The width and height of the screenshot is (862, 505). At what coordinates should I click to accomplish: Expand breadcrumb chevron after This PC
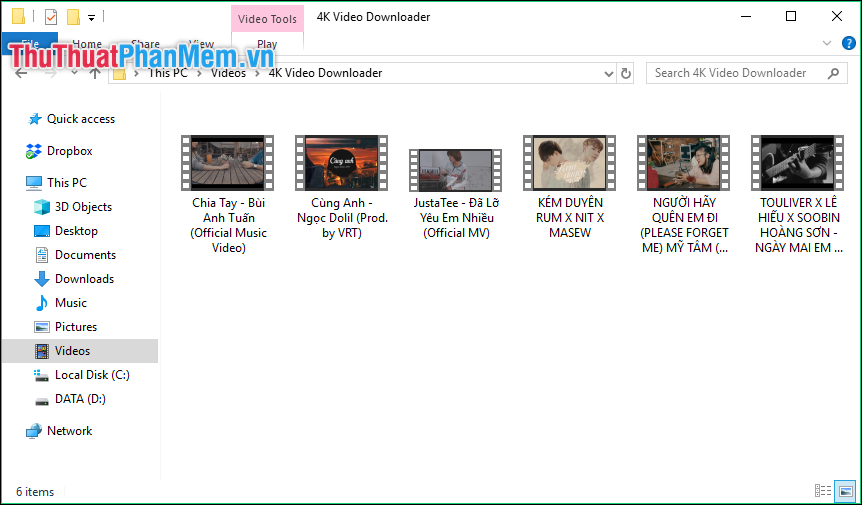click(x=199, y=73)
